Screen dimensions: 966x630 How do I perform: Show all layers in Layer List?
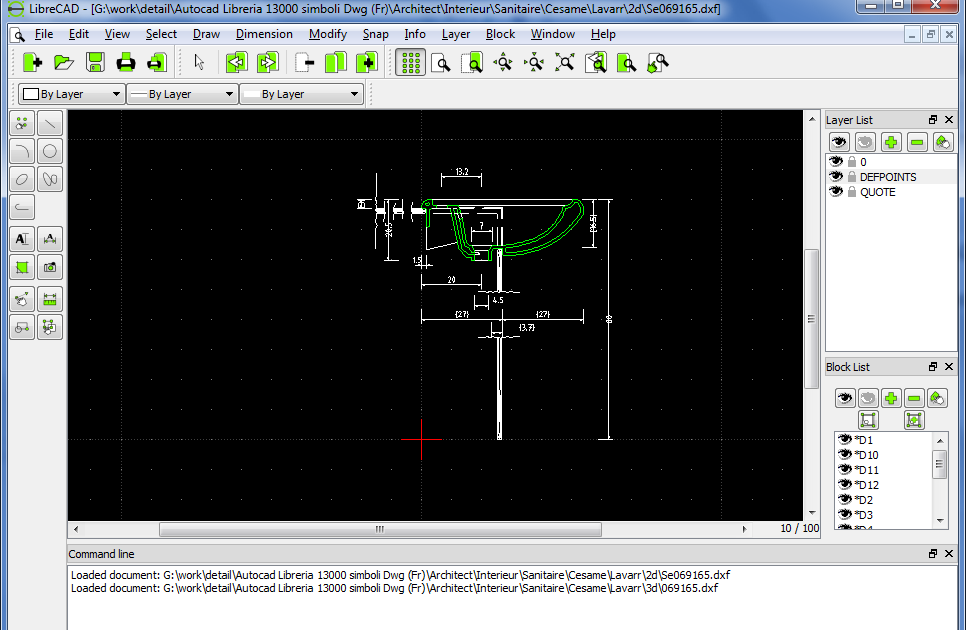[839, 142]
